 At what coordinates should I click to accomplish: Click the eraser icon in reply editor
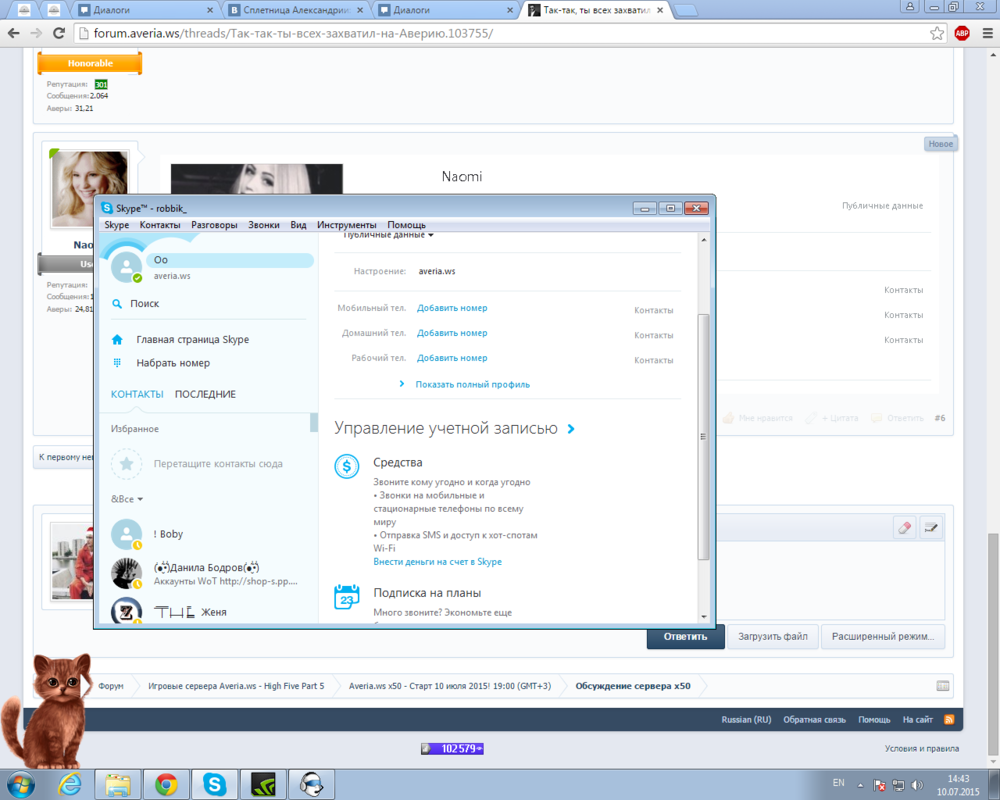point(905,528)
